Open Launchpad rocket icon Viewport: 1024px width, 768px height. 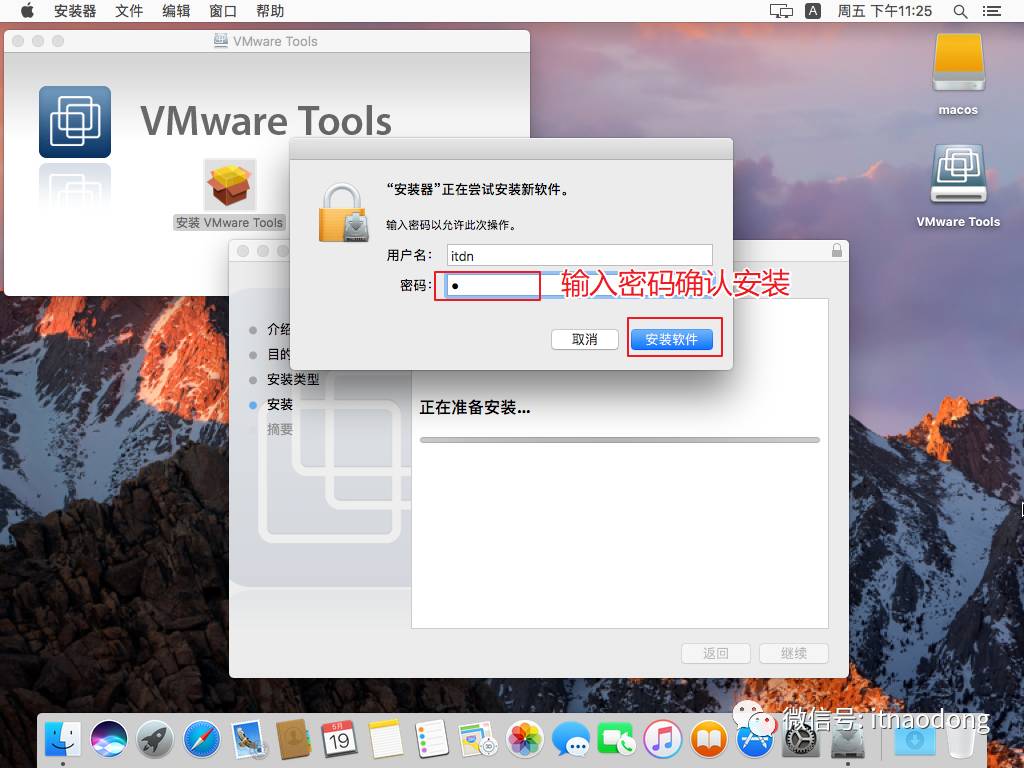[x=155, y=739]
